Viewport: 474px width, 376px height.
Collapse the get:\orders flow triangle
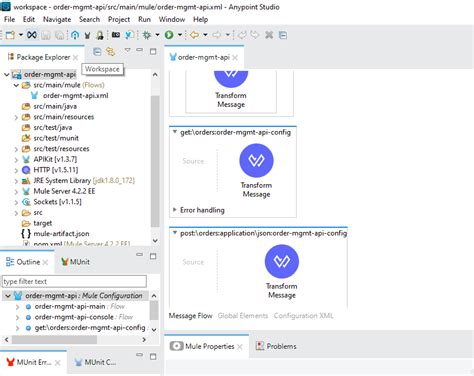pos(175,132)
